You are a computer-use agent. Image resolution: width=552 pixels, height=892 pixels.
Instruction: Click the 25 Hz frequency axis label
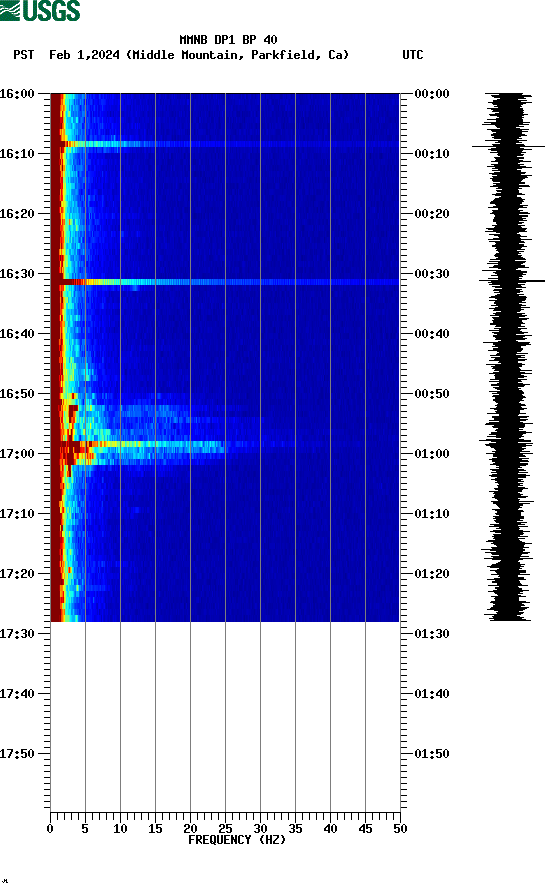(225, 829)
